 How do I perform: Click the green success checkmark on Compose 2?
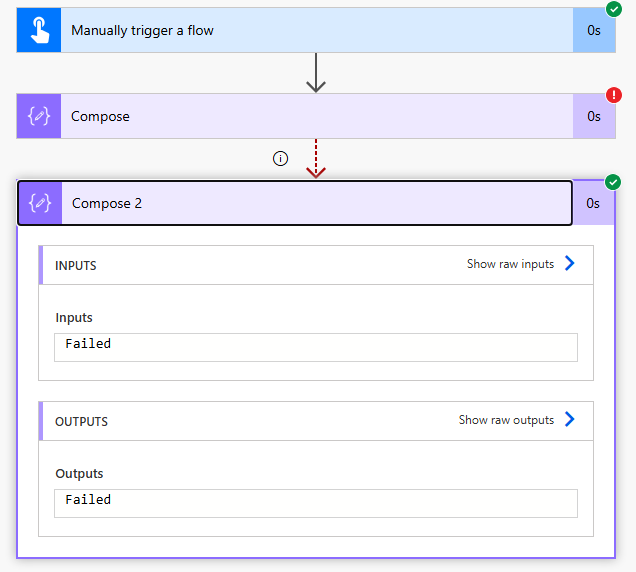point(613,182)
